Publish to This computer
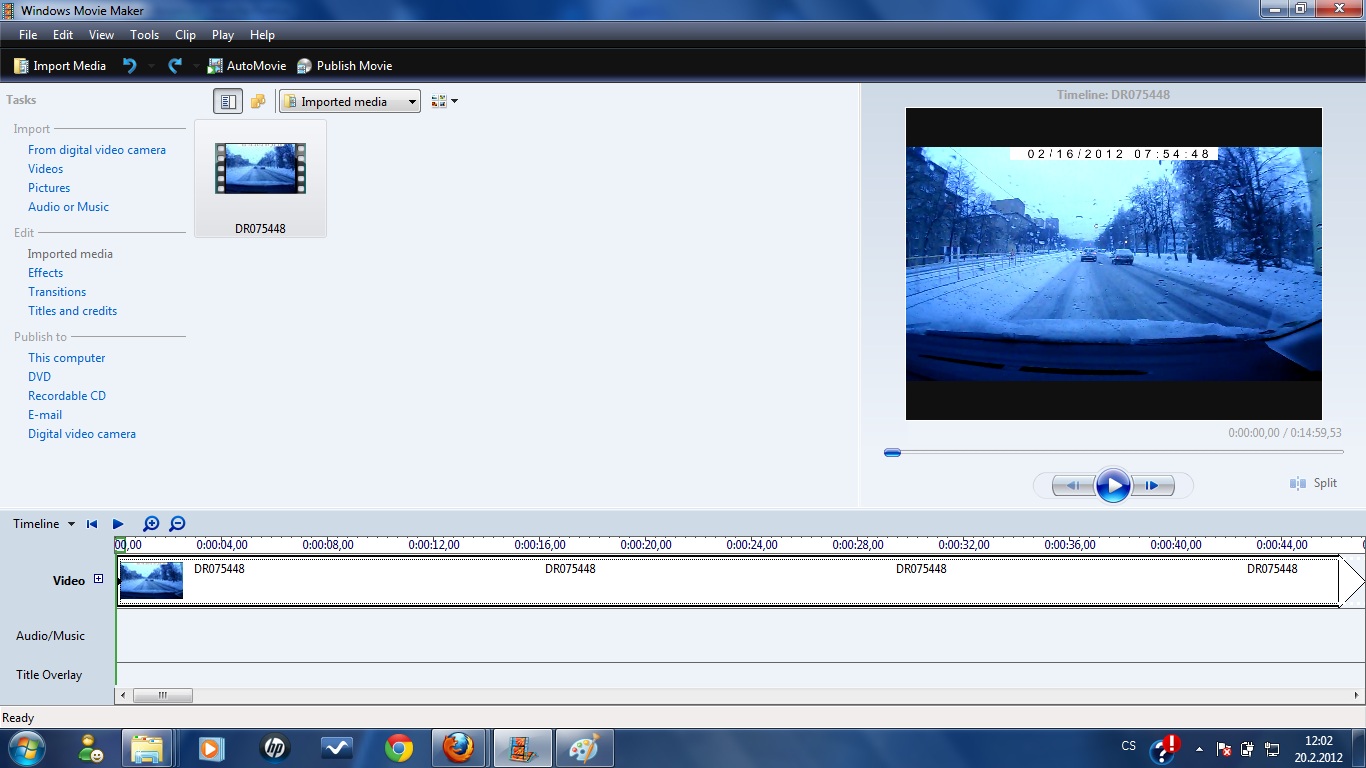 click(66, 358)
